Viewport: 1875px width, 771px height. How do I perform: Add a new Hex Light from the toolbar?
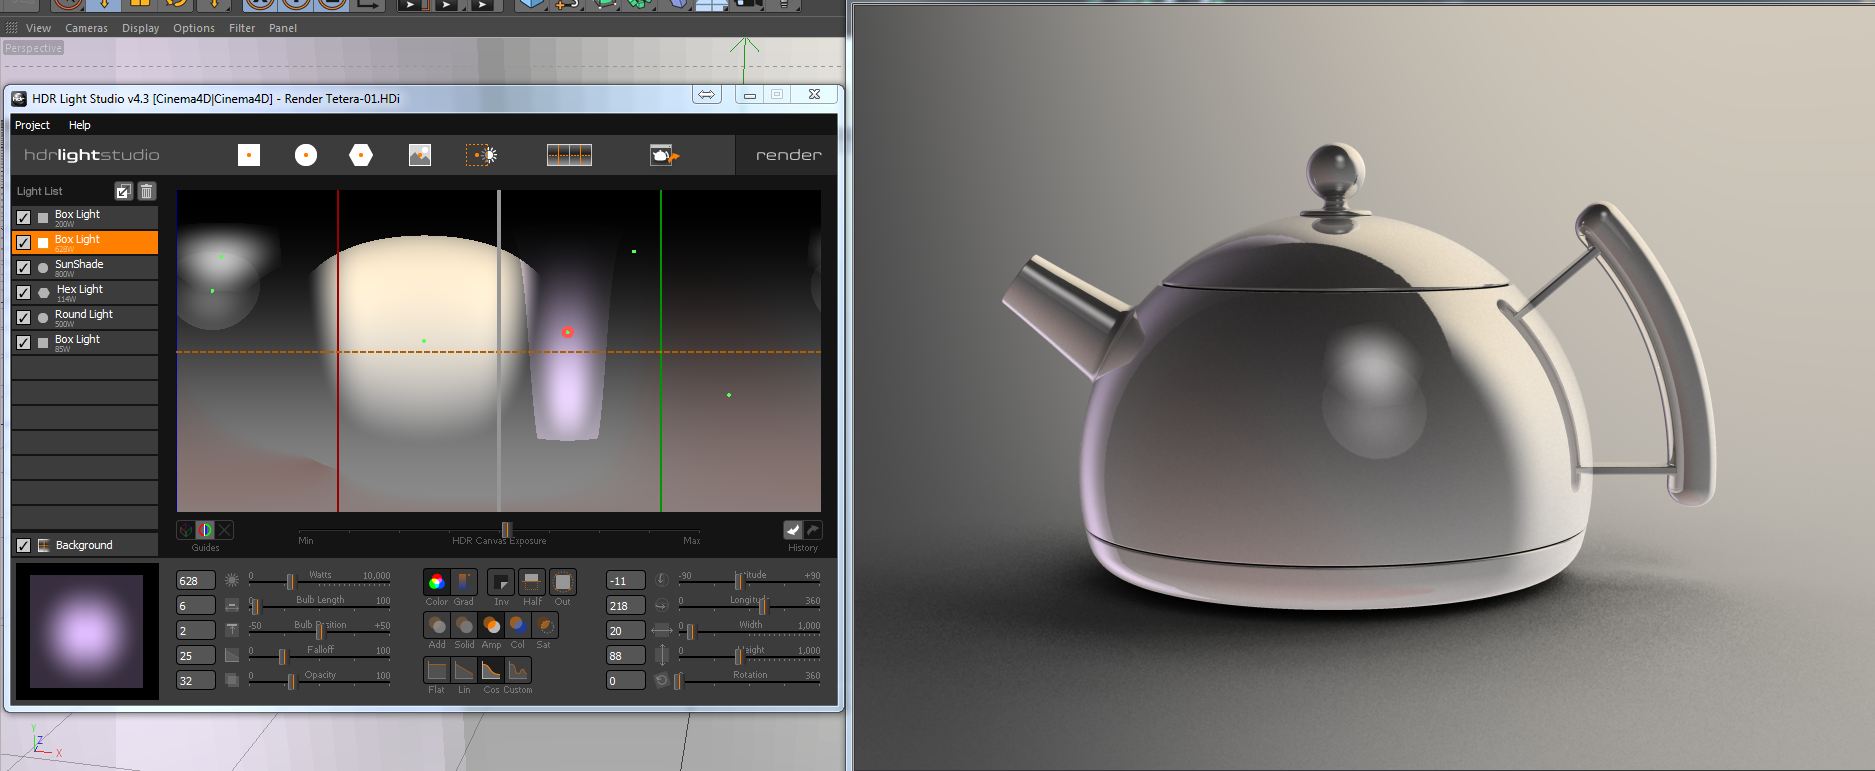(361, 155)
